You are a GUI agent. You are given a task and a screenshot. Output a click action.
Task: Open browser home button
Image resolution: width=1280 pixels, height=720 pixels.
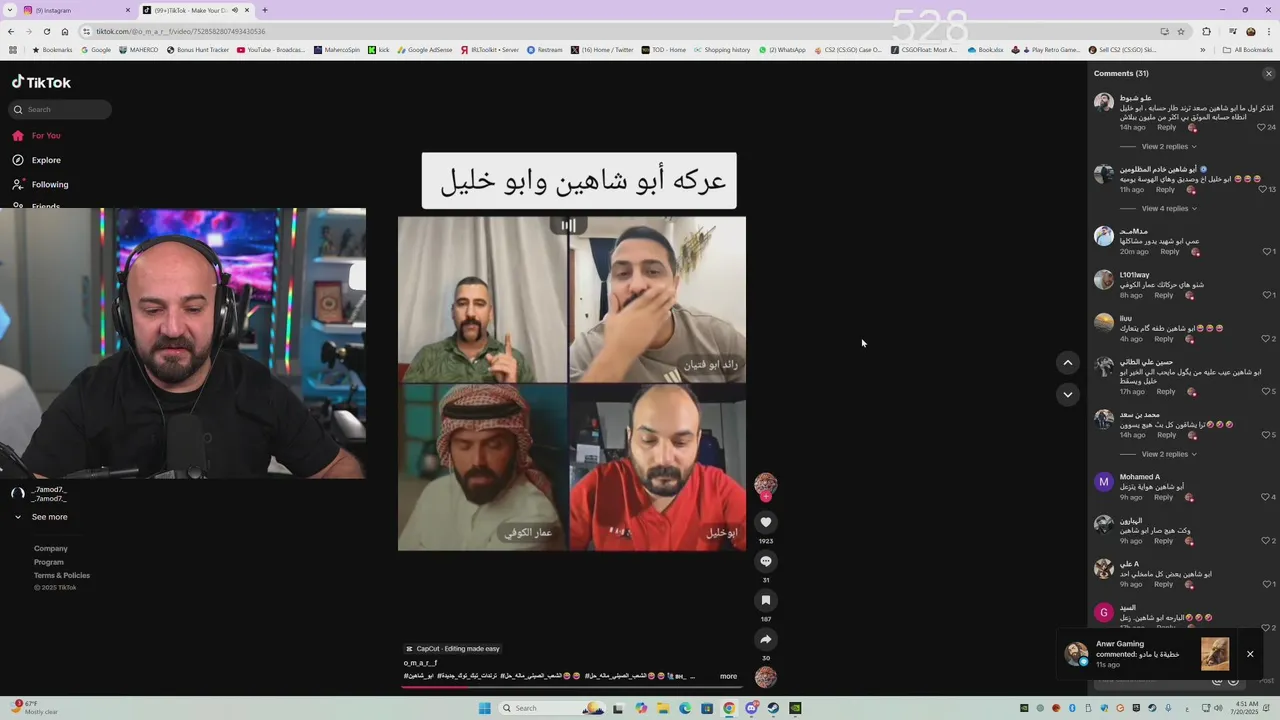point(65,31)
